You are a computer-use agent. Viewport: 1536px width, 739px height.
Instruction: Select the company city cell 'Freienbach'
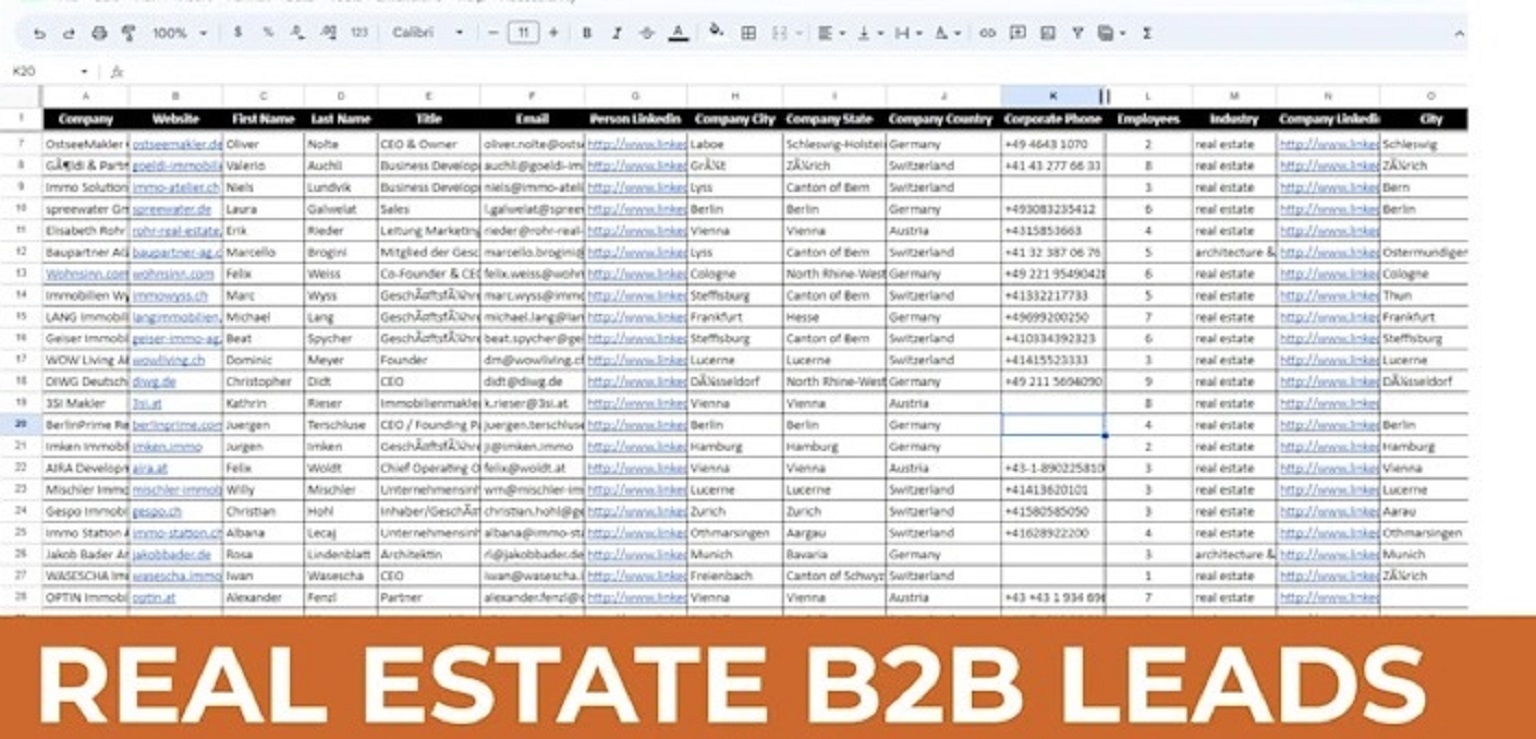click(x=735, y=576)
